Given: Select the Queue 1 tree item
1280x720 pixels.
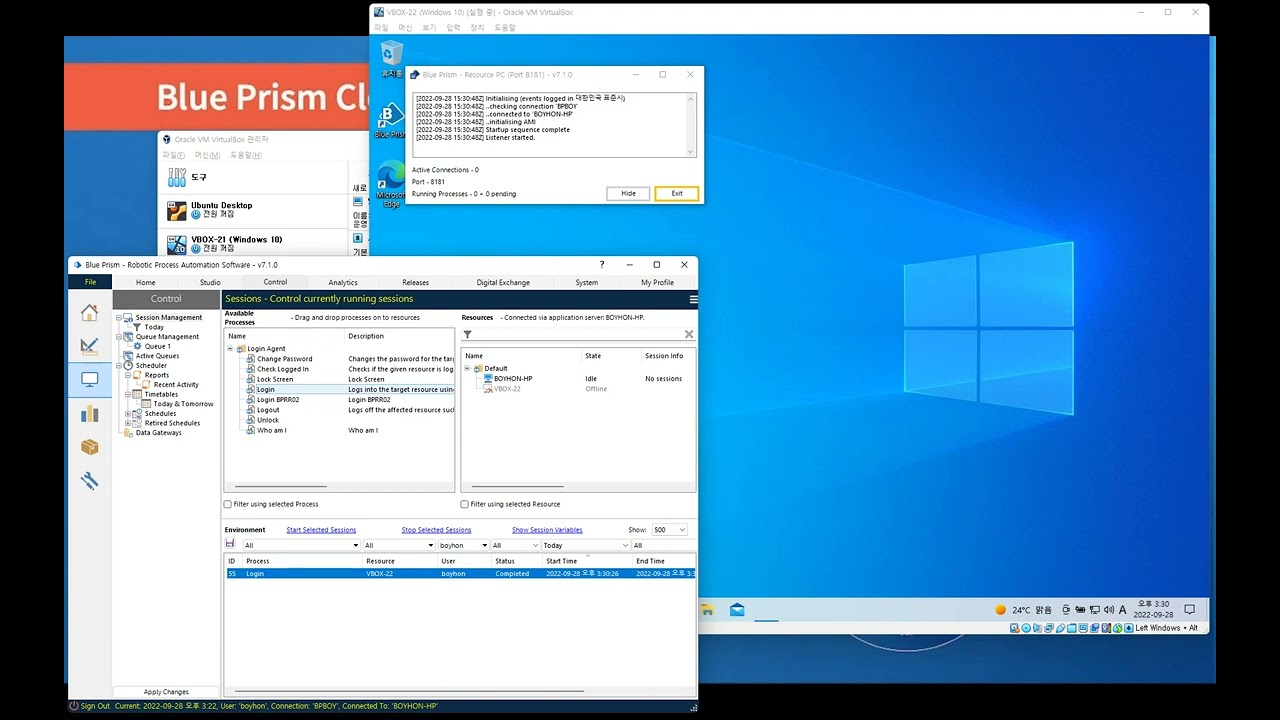Looking at the screenshot, I should (157, 346).
